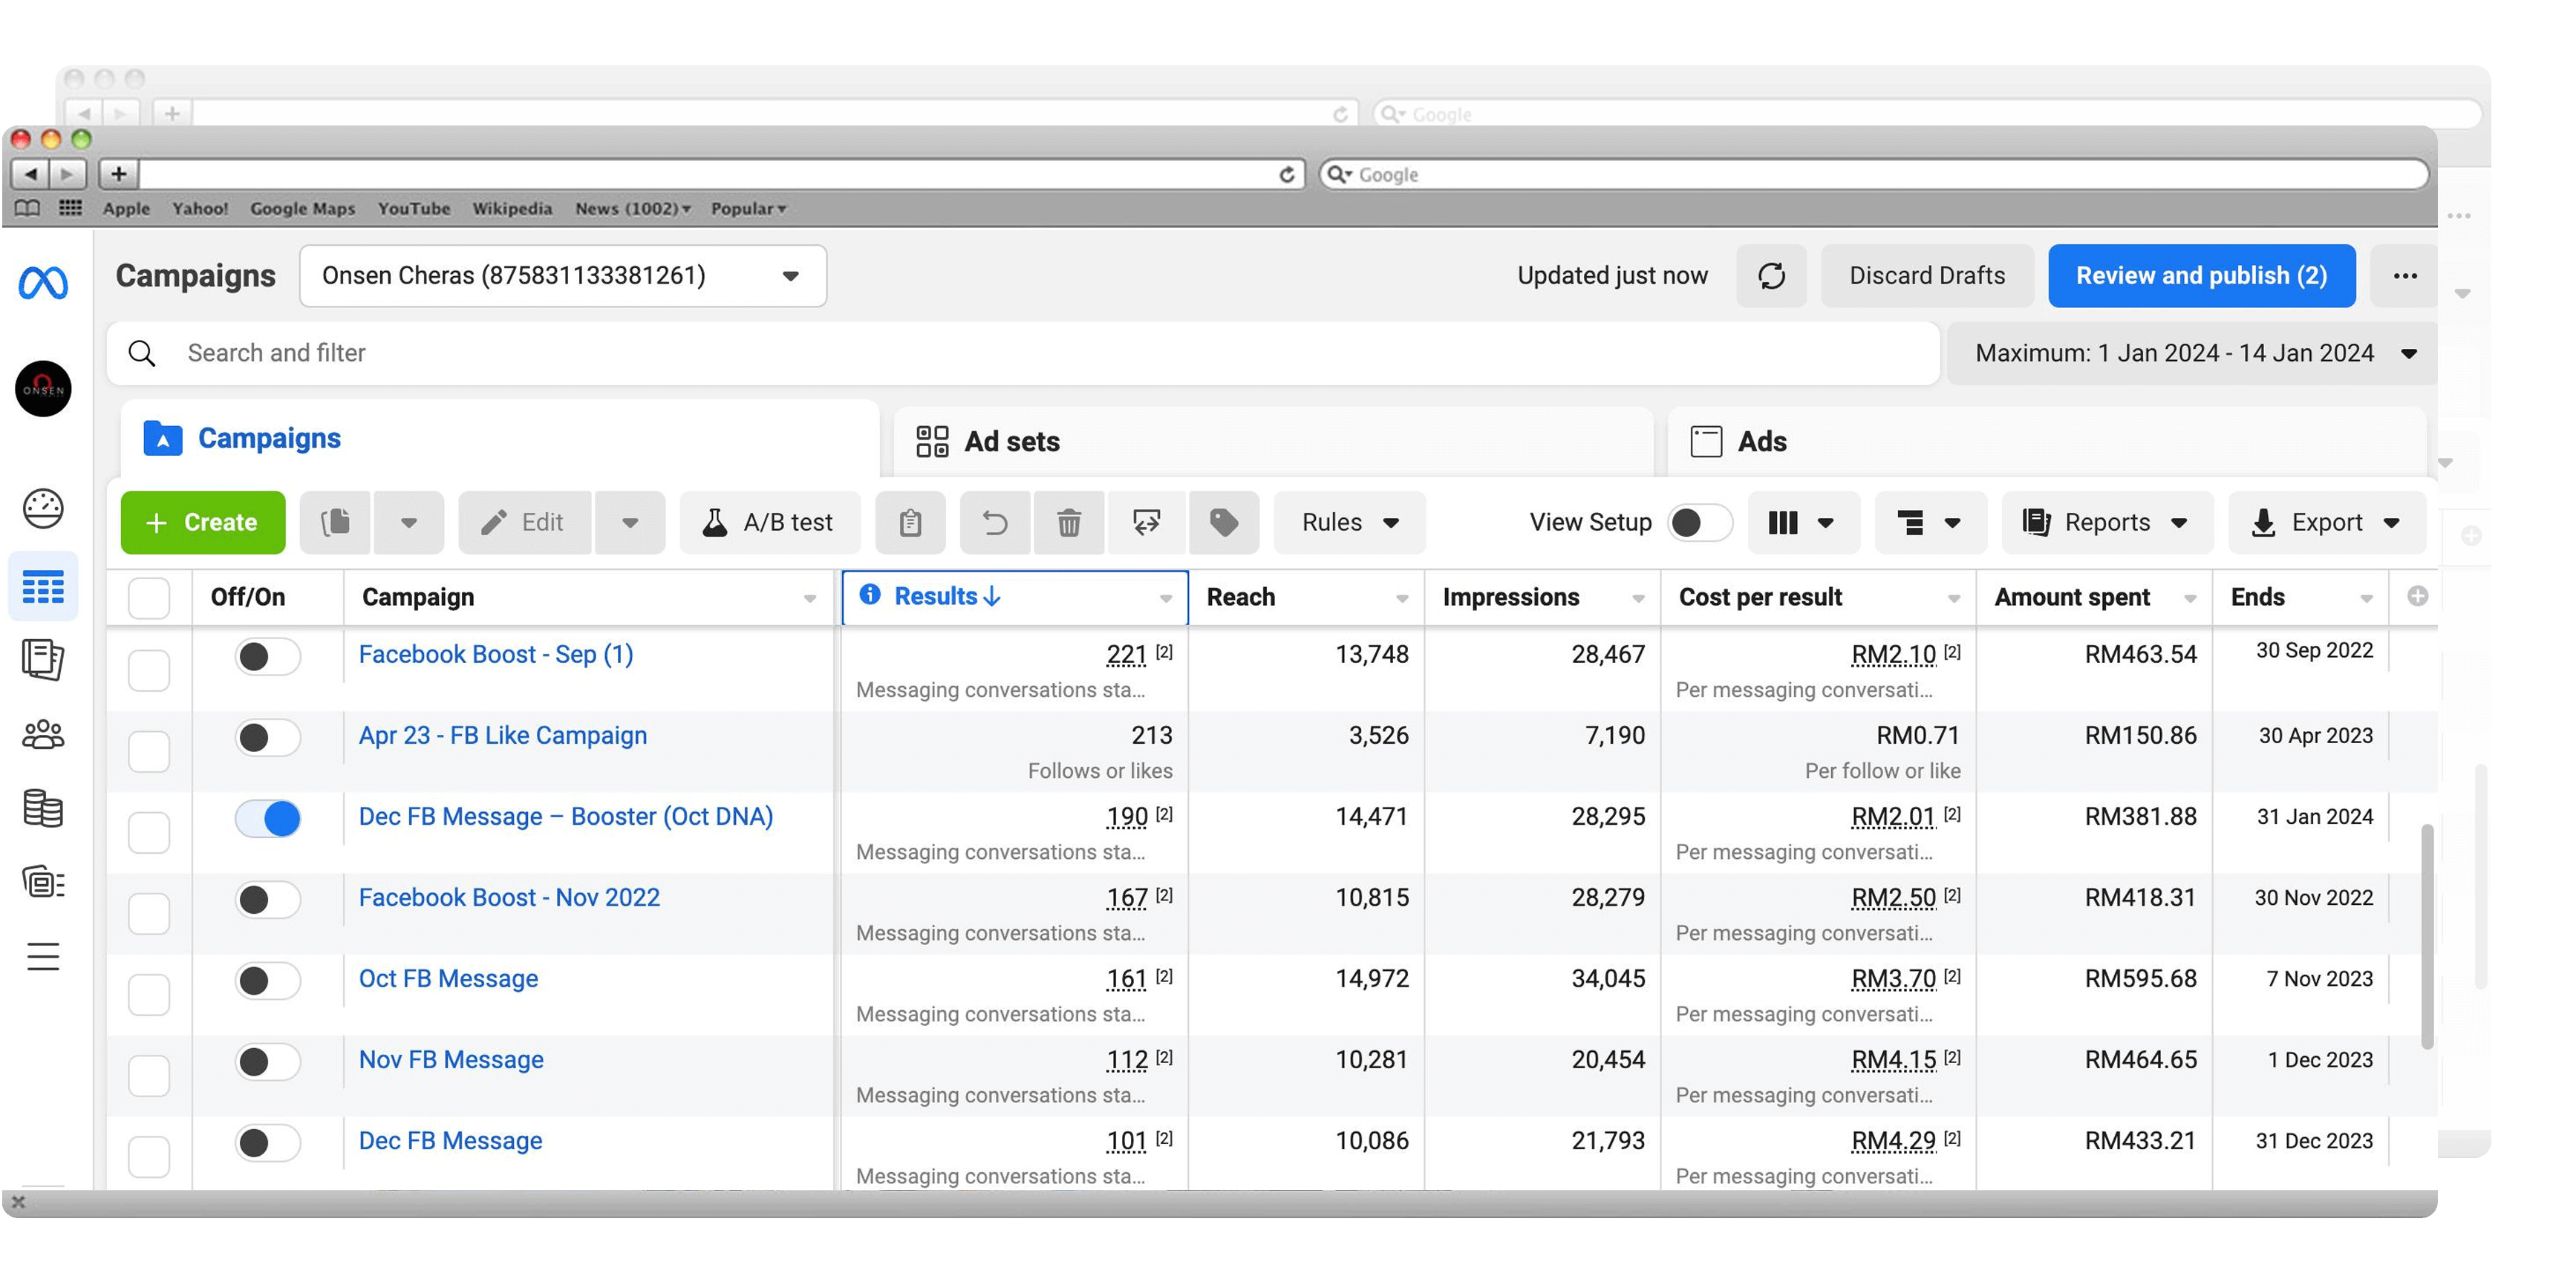Open Account overview gauge icon in sidebar
Viewport: 2576px width, 1282px height.
point(43,509)
